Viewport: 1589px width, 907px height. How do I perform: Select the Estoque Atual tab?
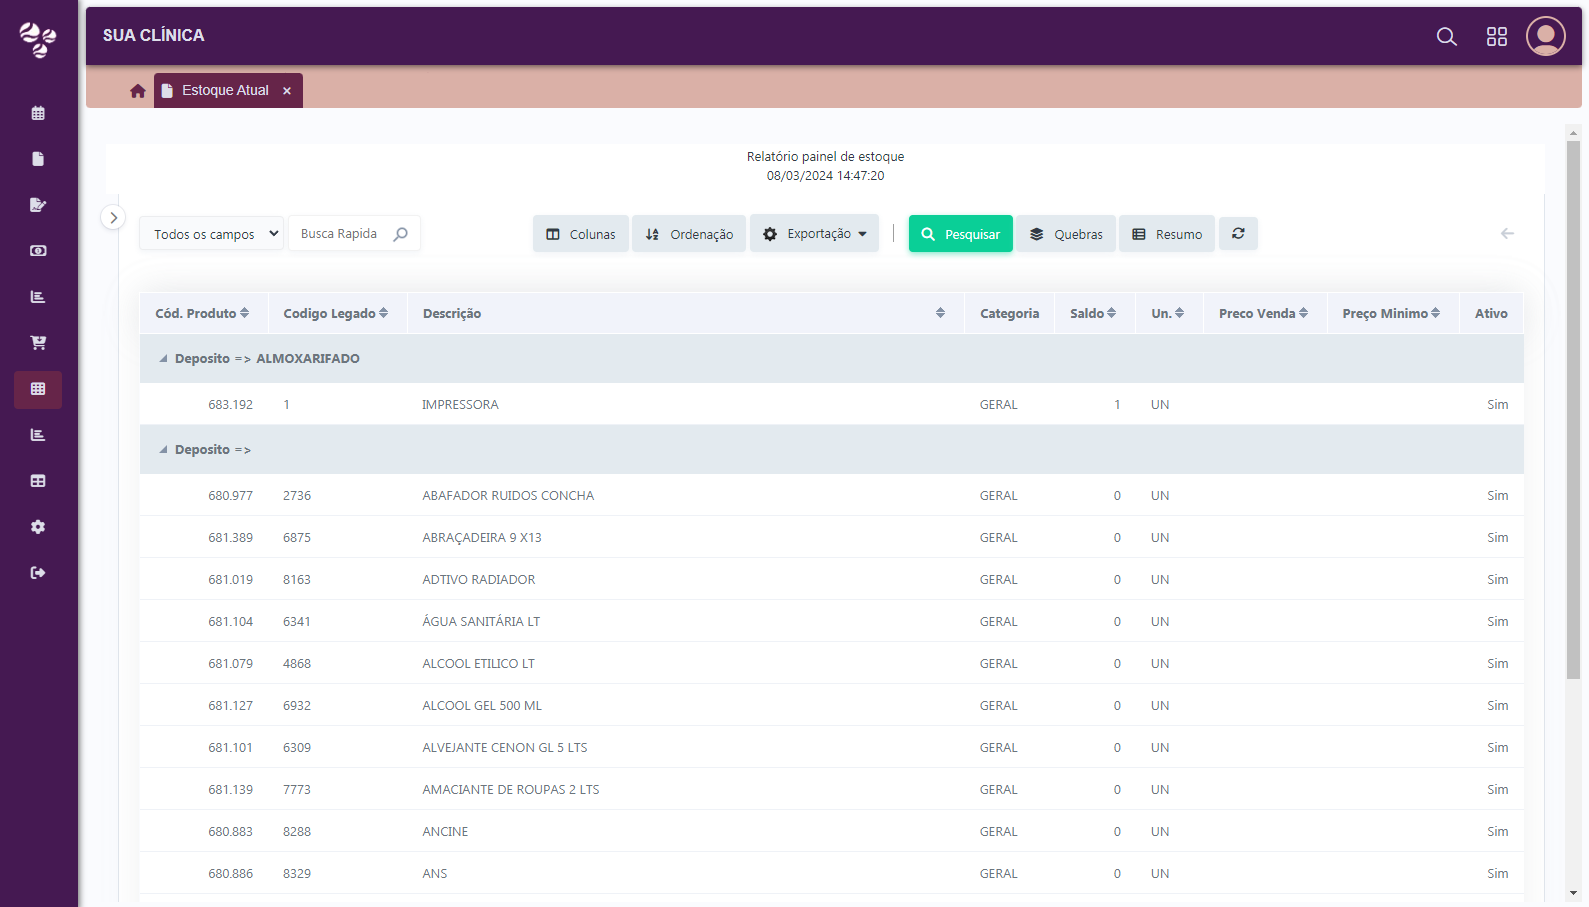224,91
